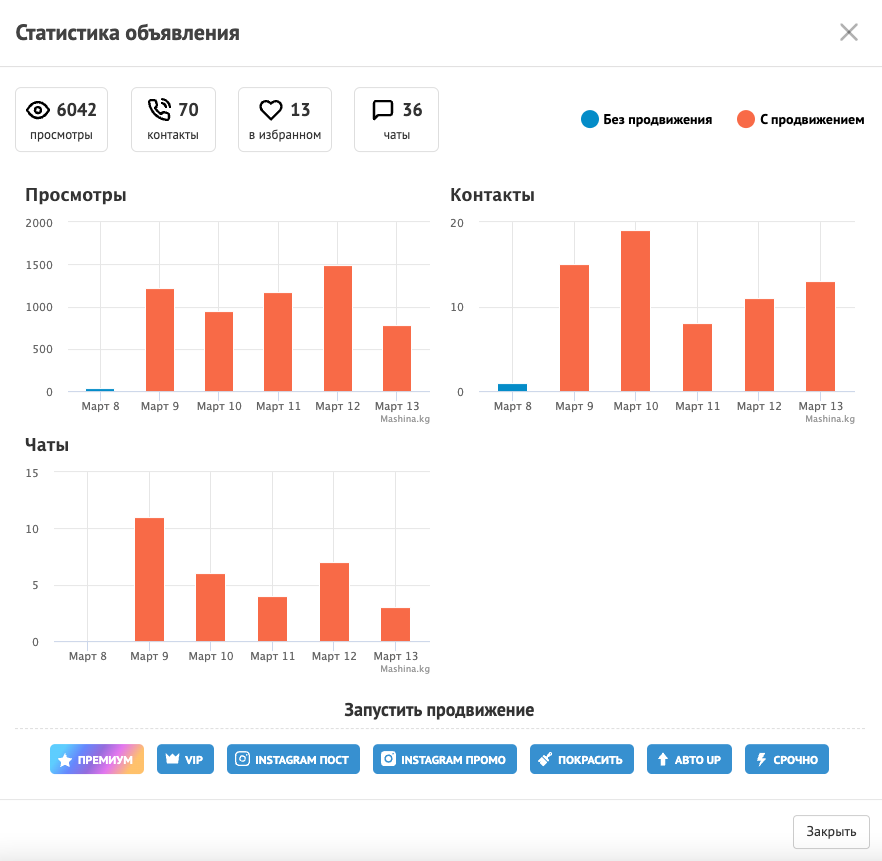Click the Март 9 bar in Чаты chart
This screenshot has width=882, height=861.
tap(149, 579)
